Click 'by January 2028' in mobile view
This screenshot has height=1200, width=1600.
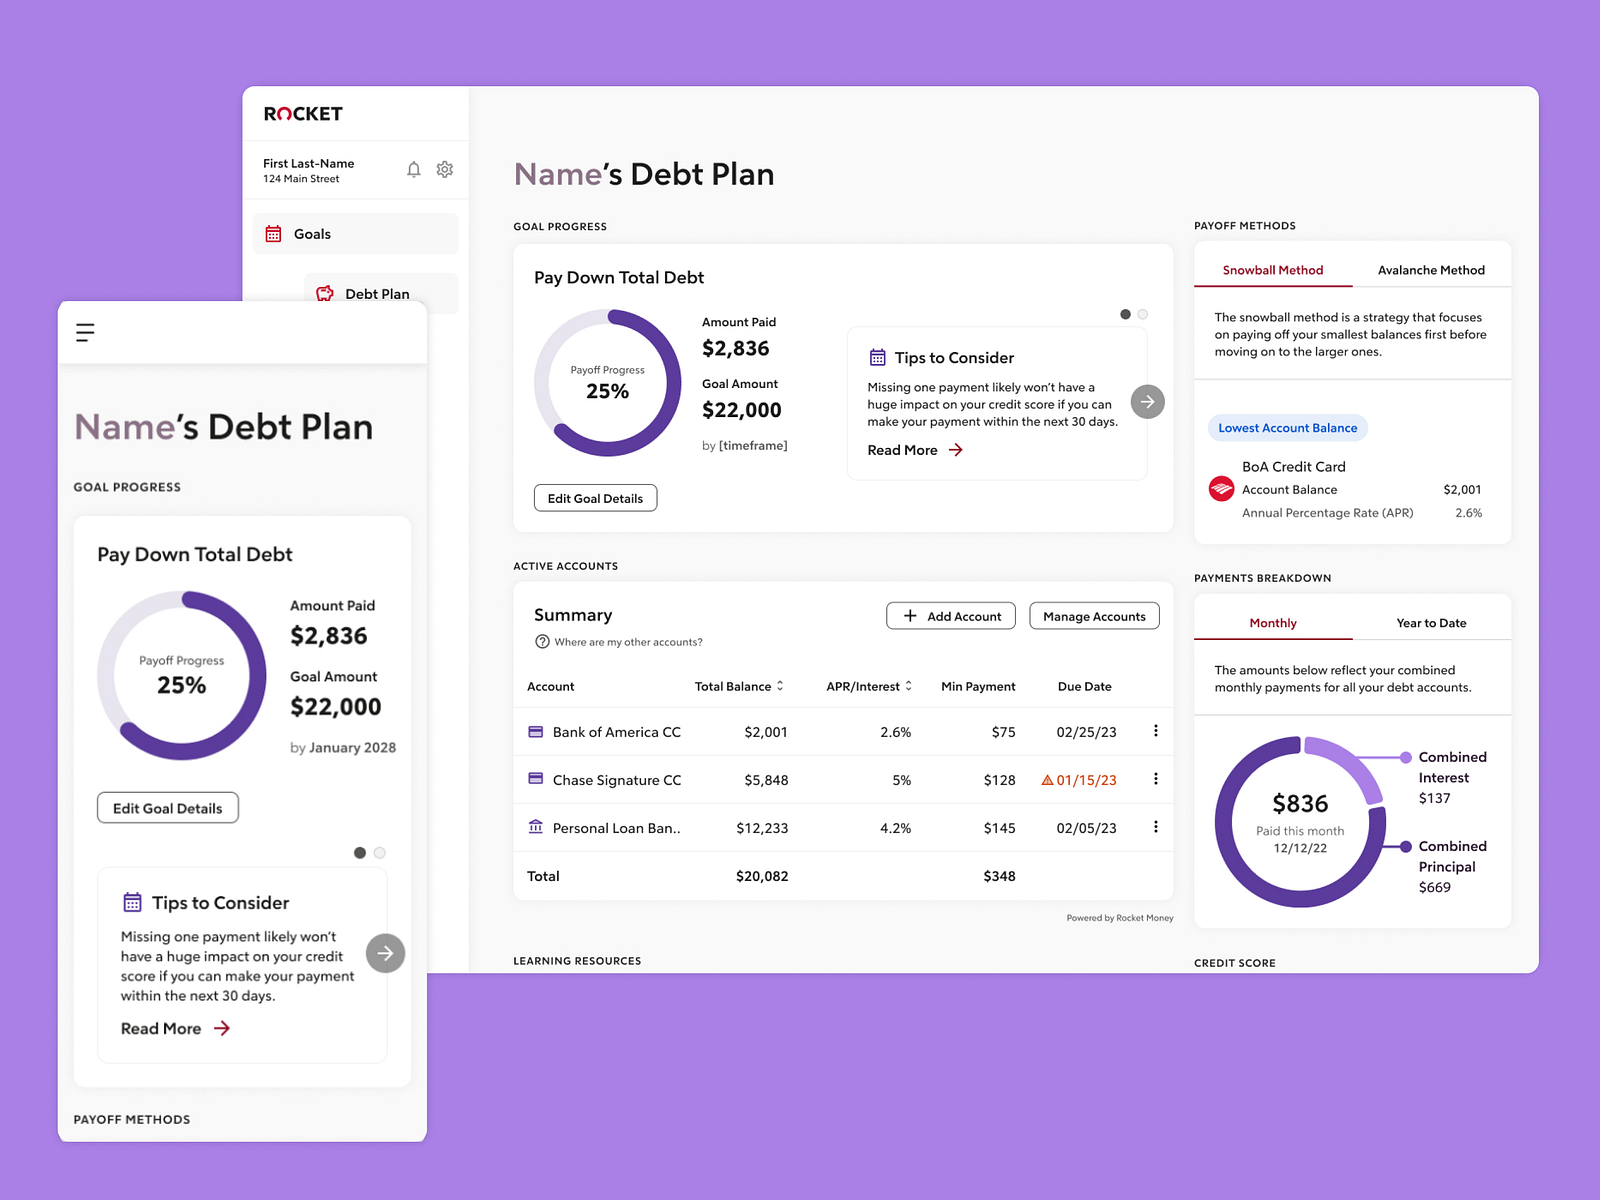[343, 747]
